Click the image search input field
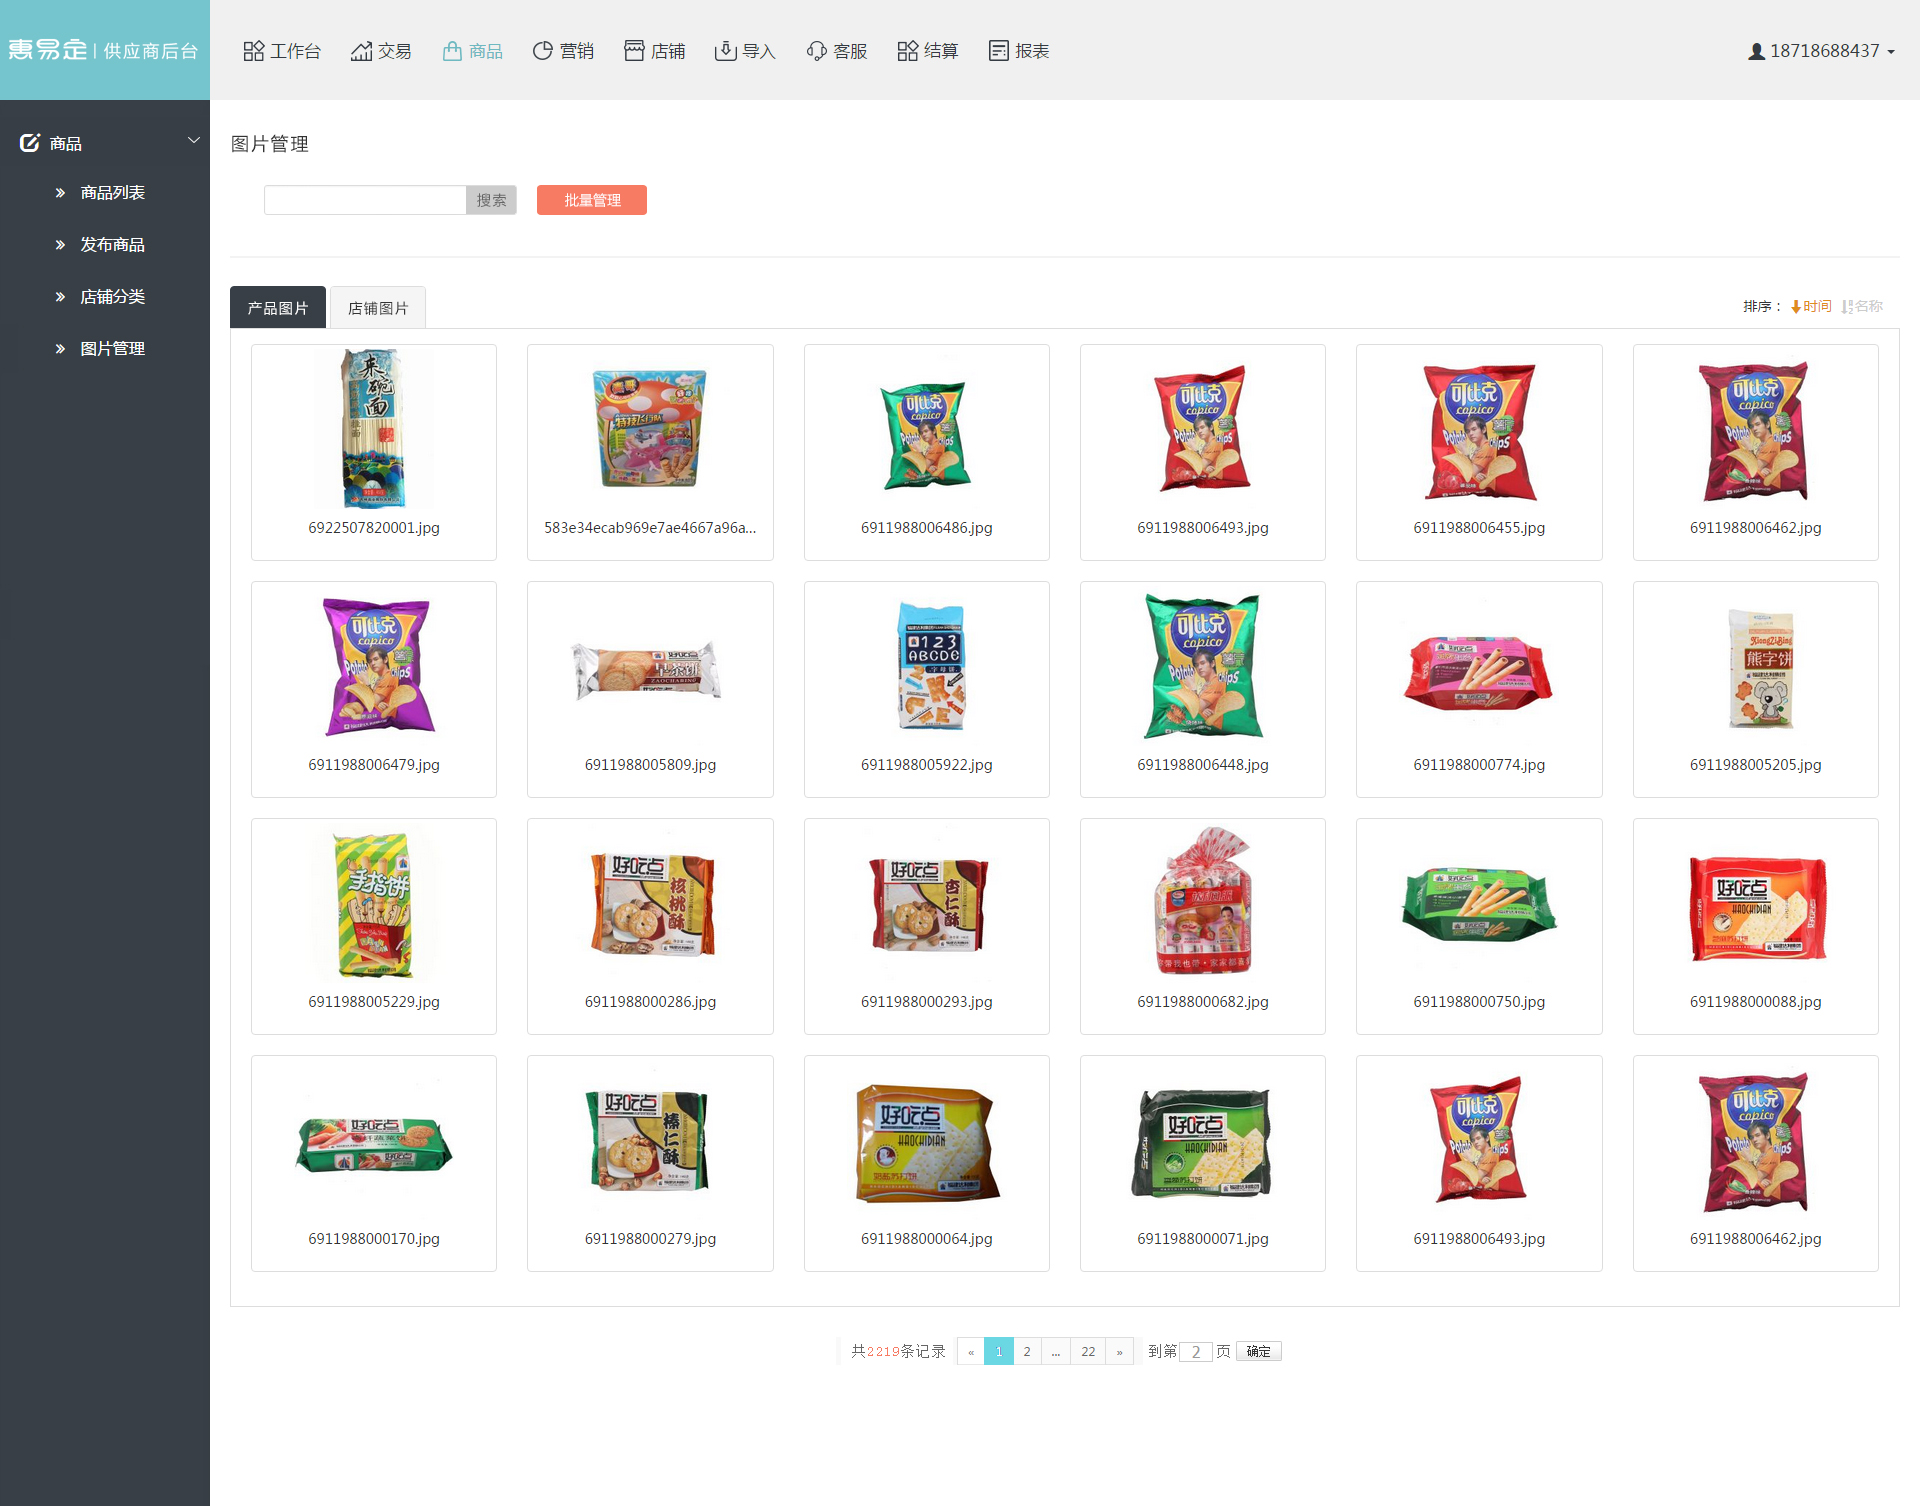 point(365,200)
